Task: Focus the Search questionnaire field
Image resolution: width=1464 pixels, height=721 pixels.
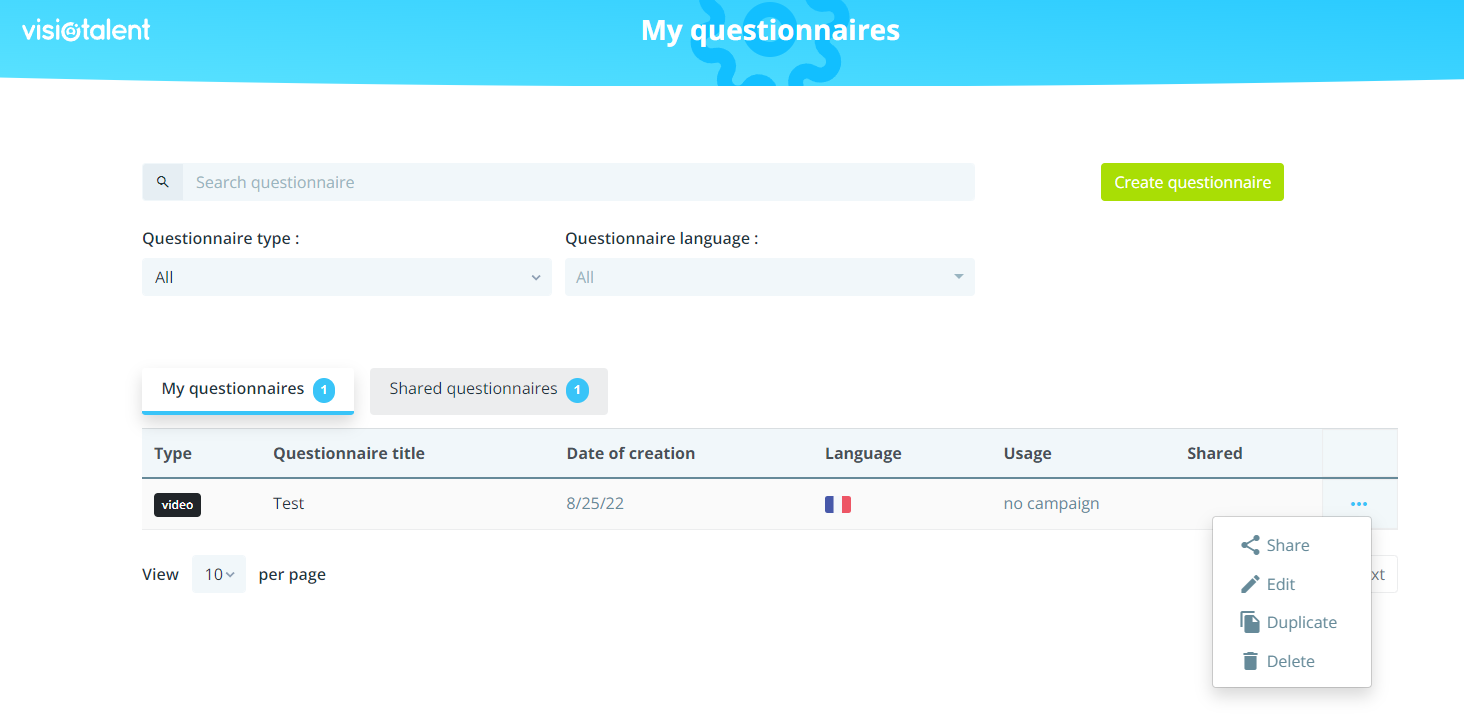Action: [x=578, y=182]
